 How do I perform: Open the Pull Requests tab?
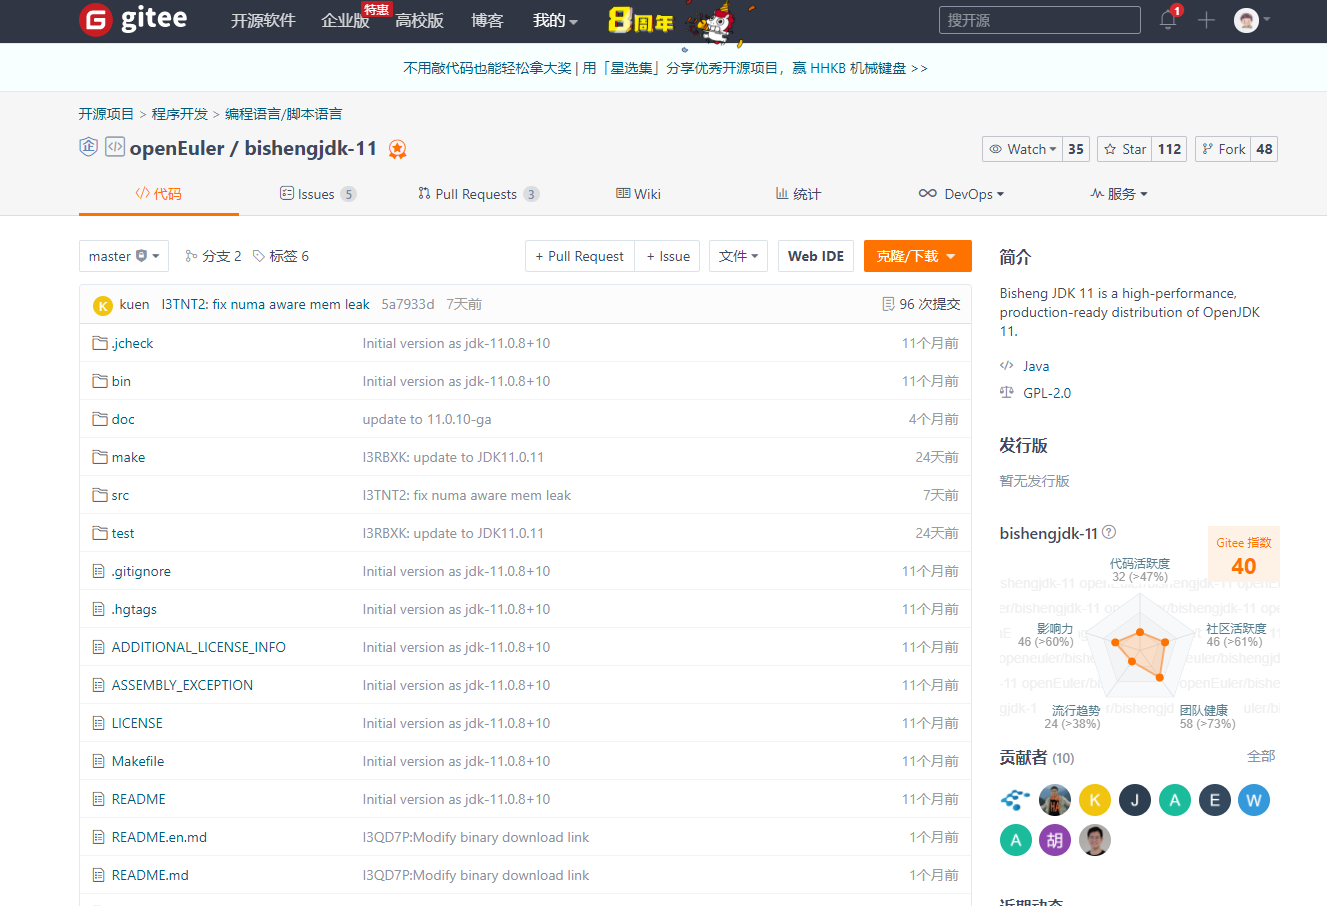[x=479, y=194]
